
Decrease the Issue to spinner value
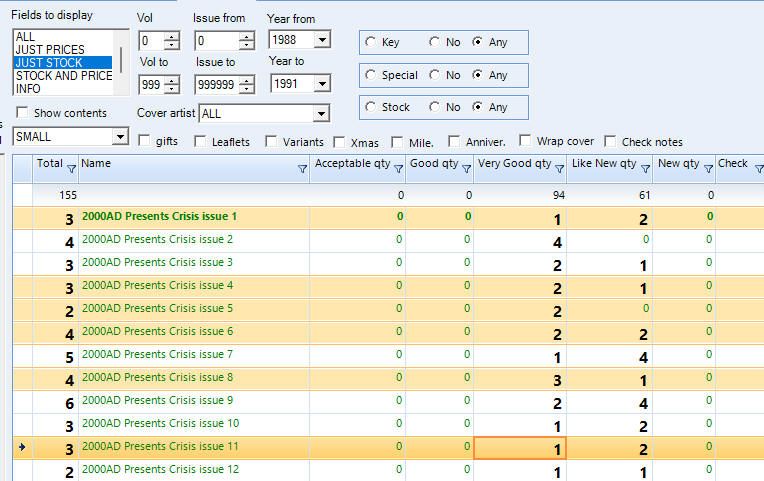pyautogui.click(x=247, y=89)
